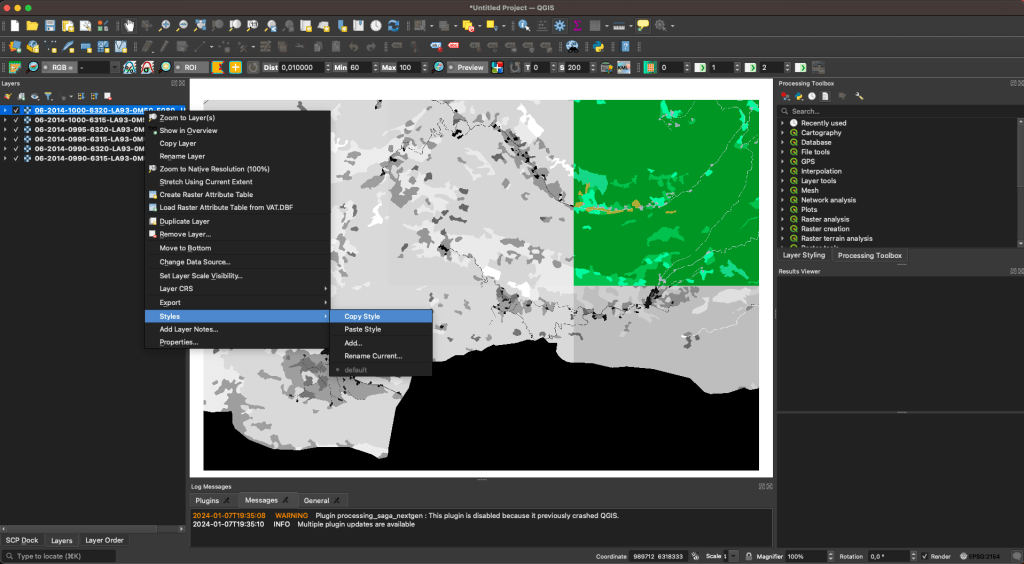Click the Refresh map icon
Viewport: 1024px width, 564px height.
pos(393,25)
